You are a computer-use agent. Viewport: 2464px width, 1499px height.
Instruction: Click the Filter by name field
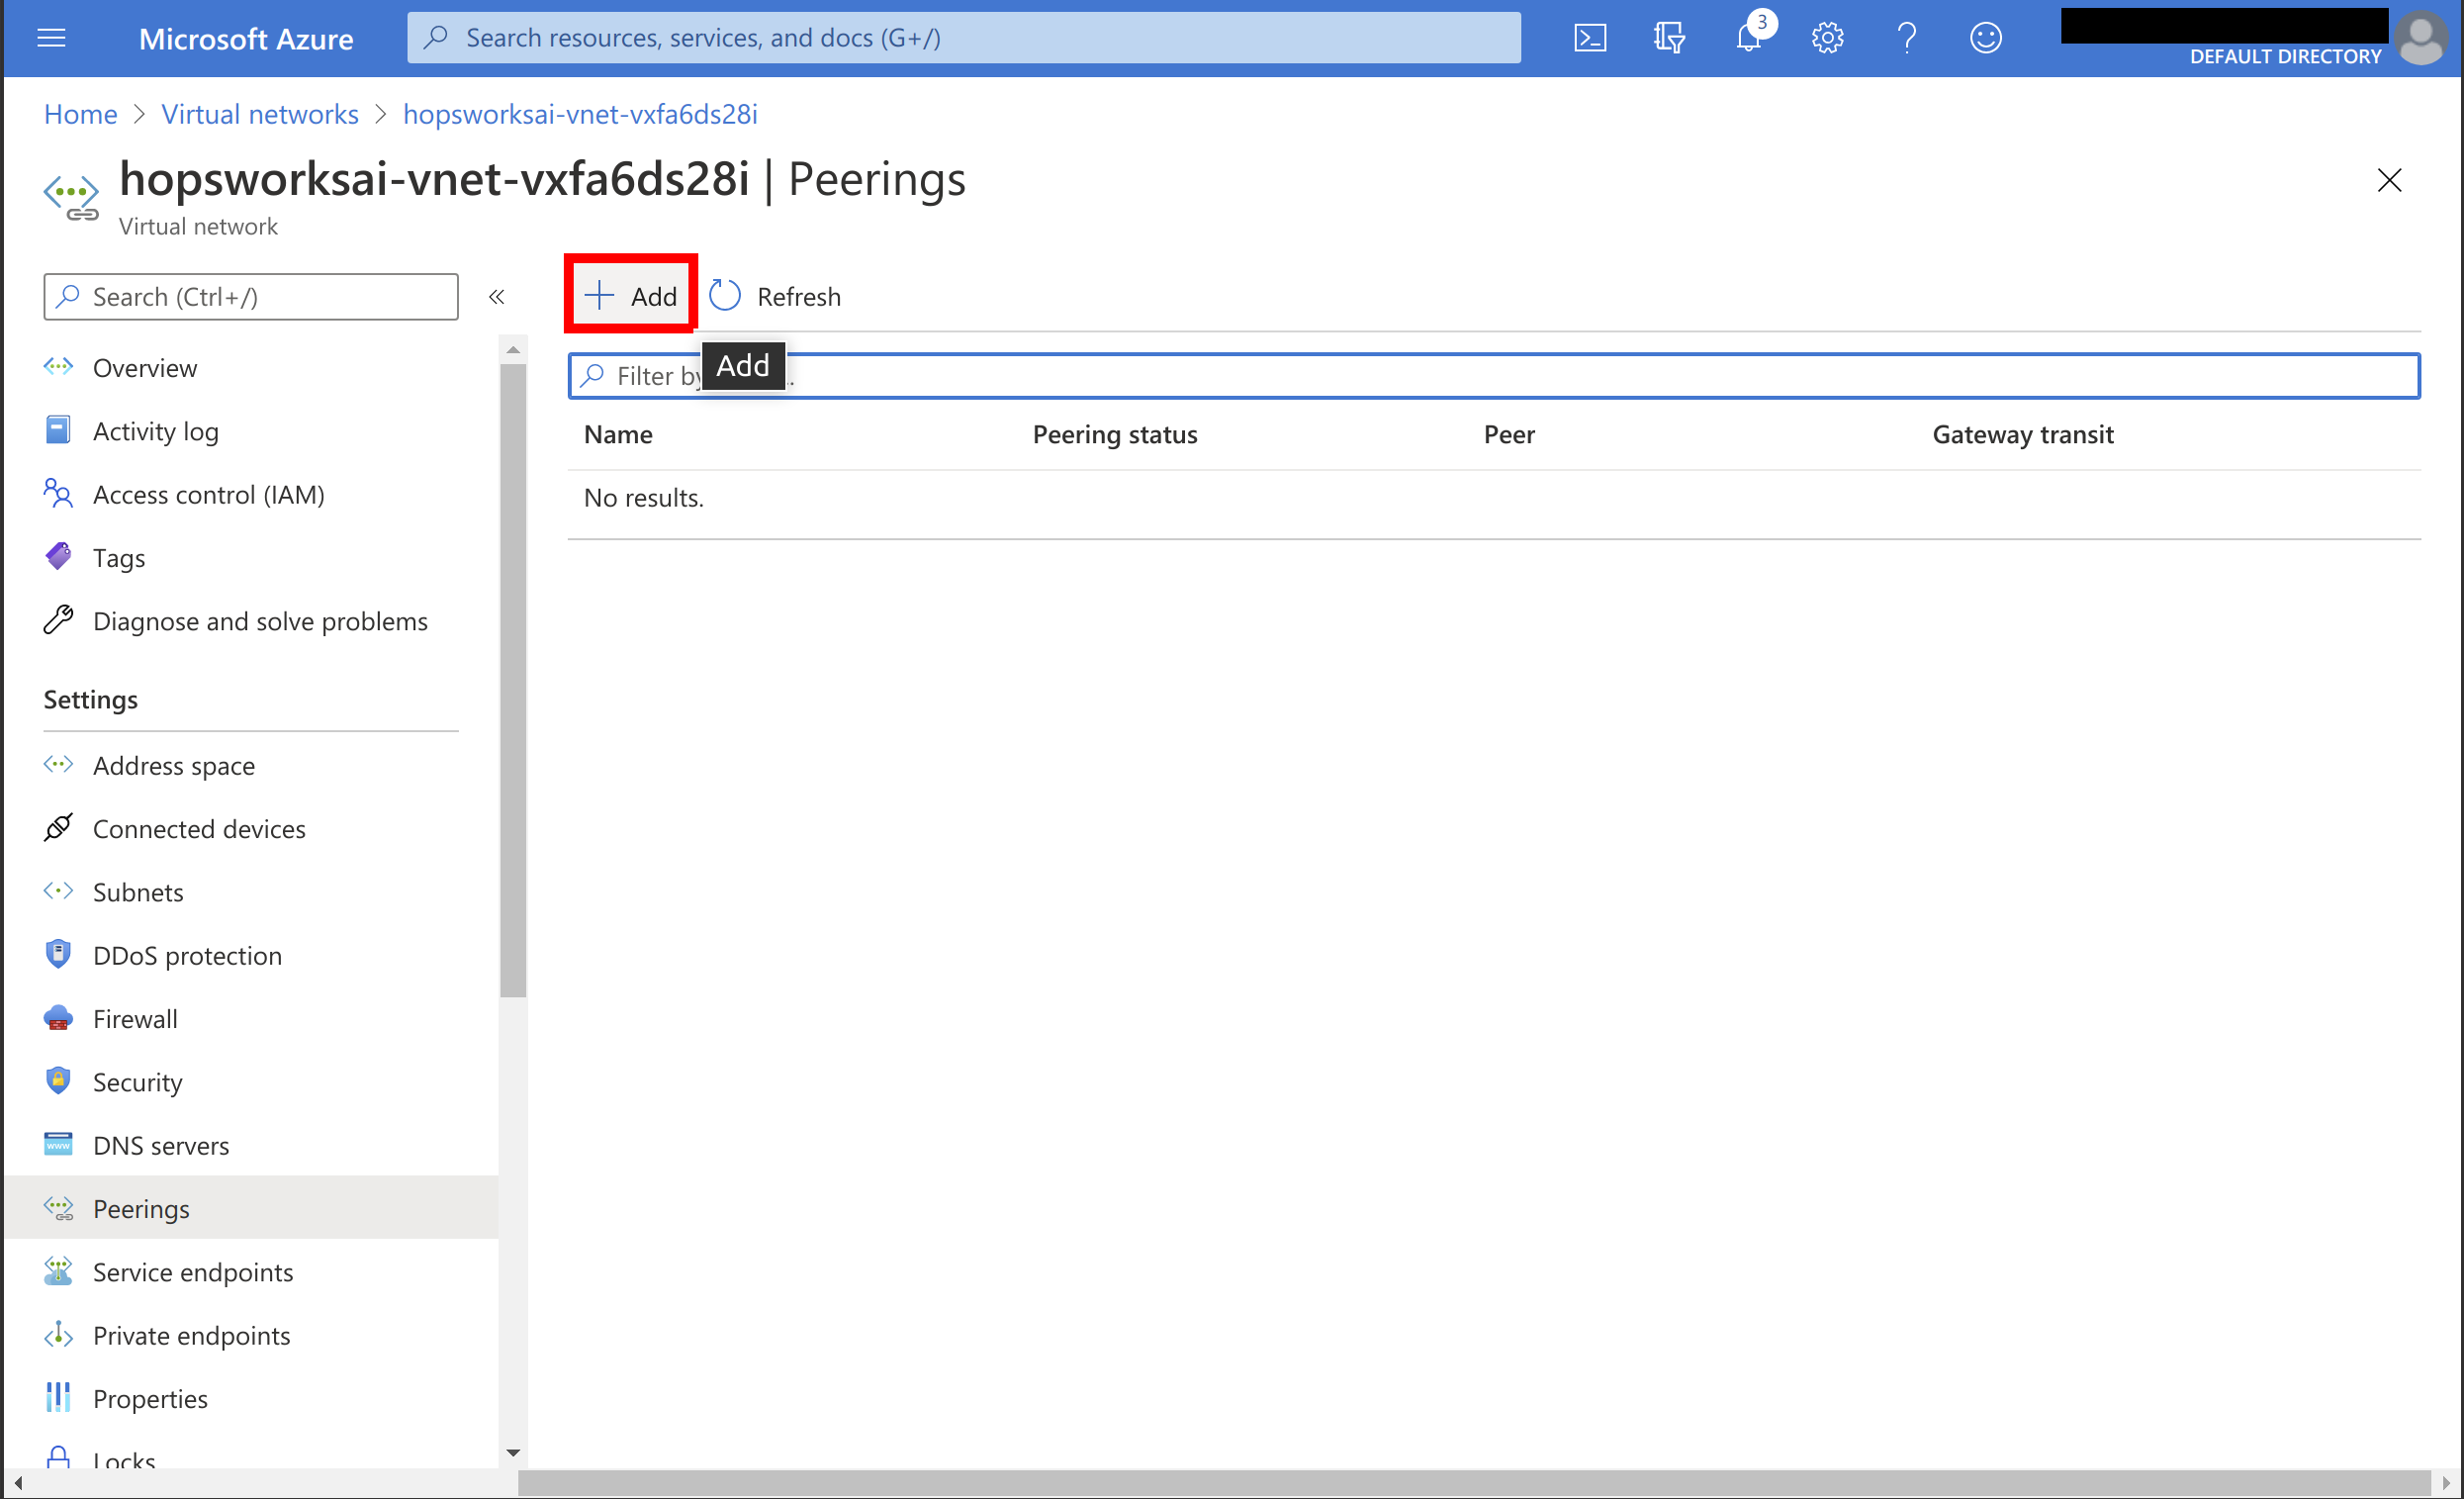coord(1200,375)
